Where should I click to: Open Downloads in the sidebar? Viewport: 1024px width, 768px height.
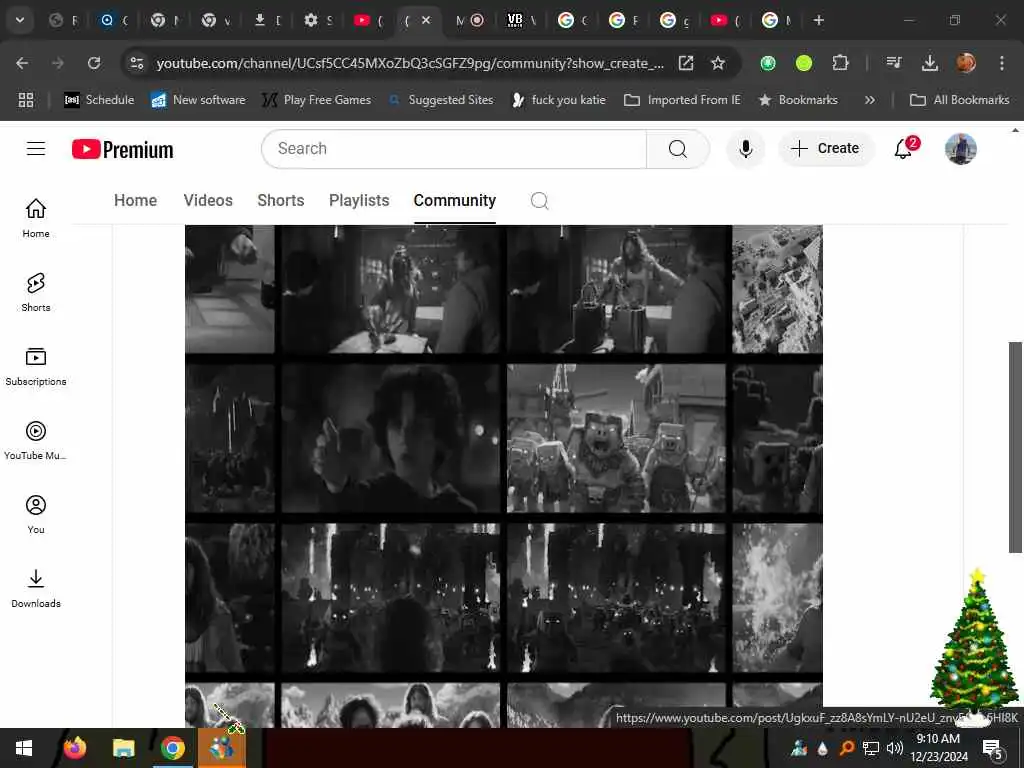[36, 588]
